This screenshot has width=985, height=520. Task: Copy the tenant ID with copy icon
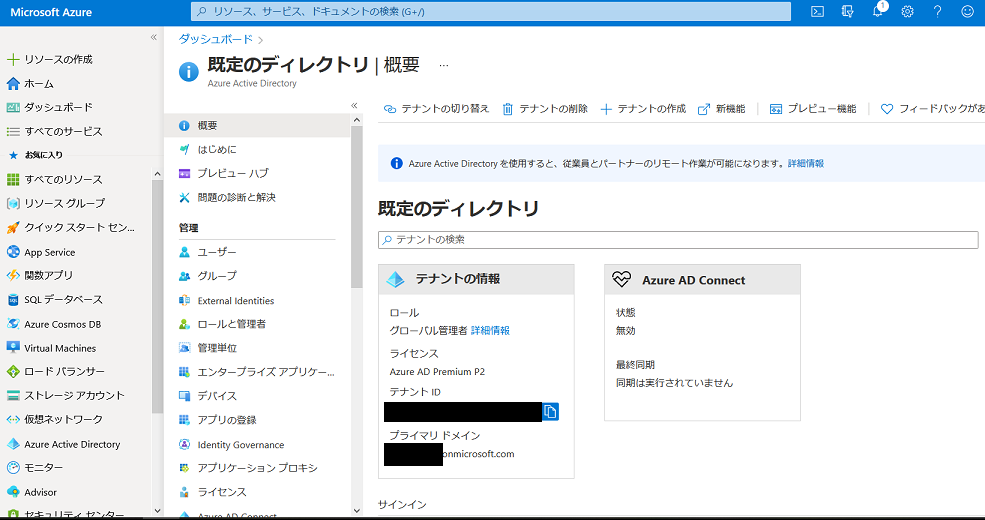550,411
